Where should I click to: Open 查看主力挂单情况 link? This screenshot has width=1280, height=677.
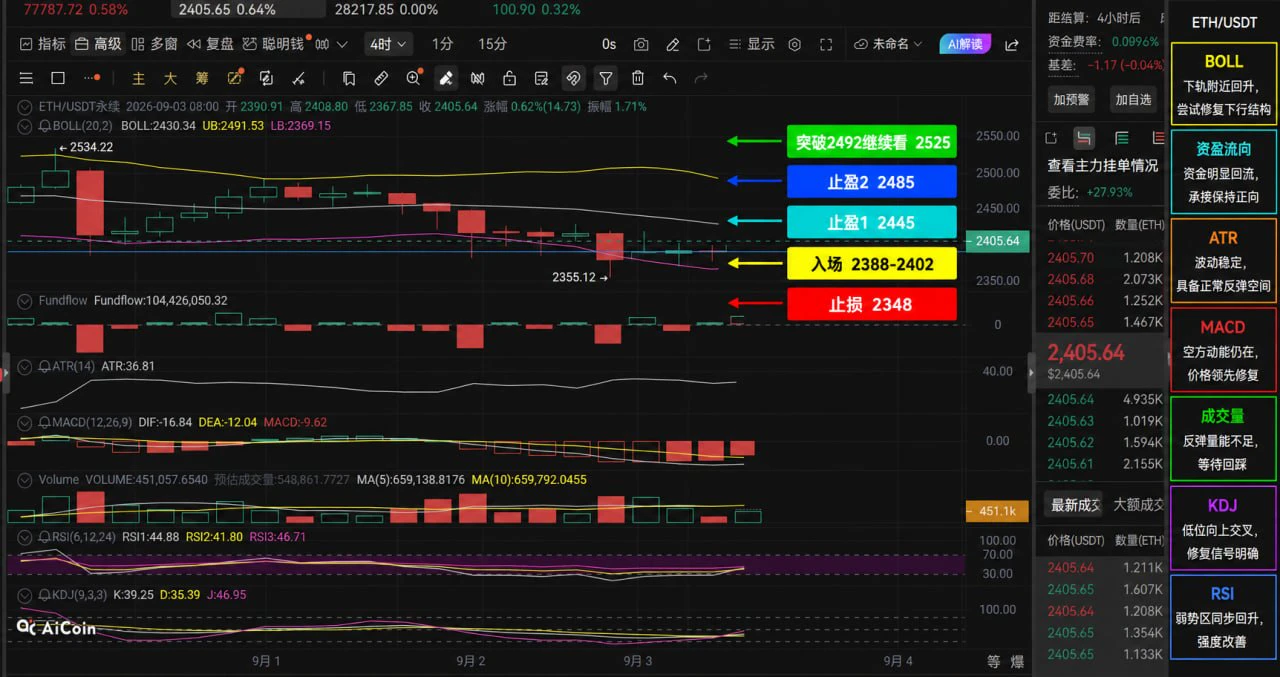(x=1103, y=166)
